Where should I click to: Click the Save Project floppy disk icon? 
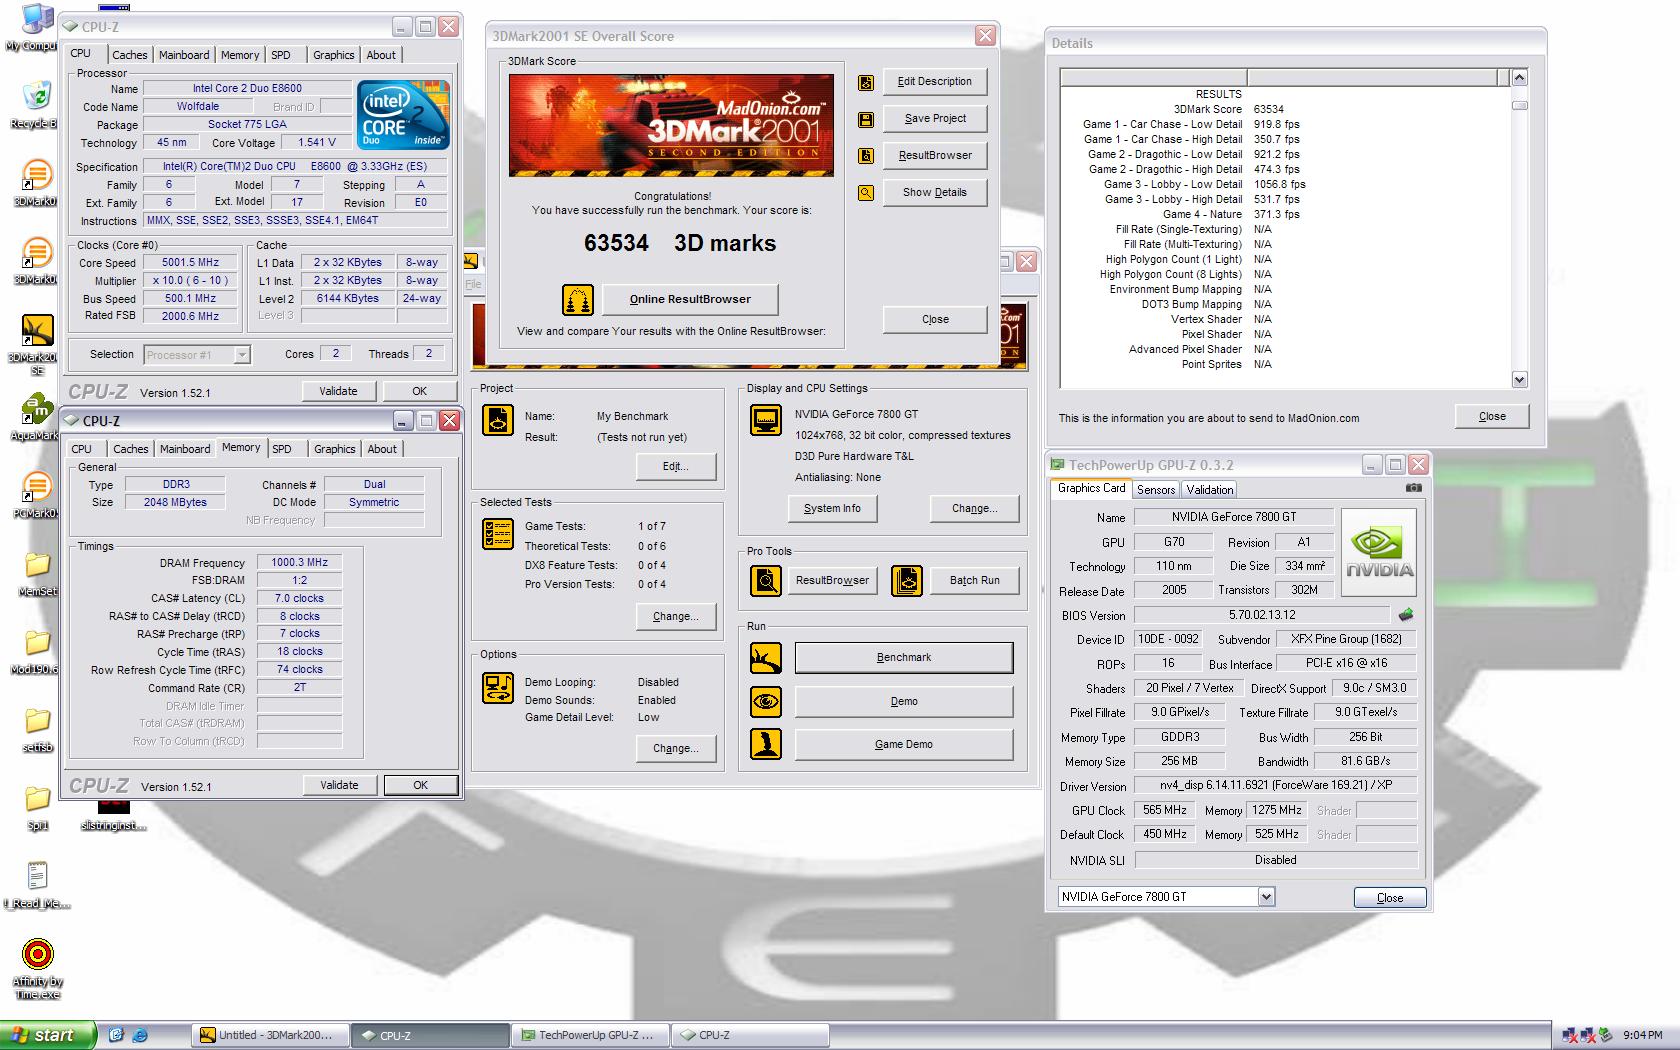(x=866, y=120)
